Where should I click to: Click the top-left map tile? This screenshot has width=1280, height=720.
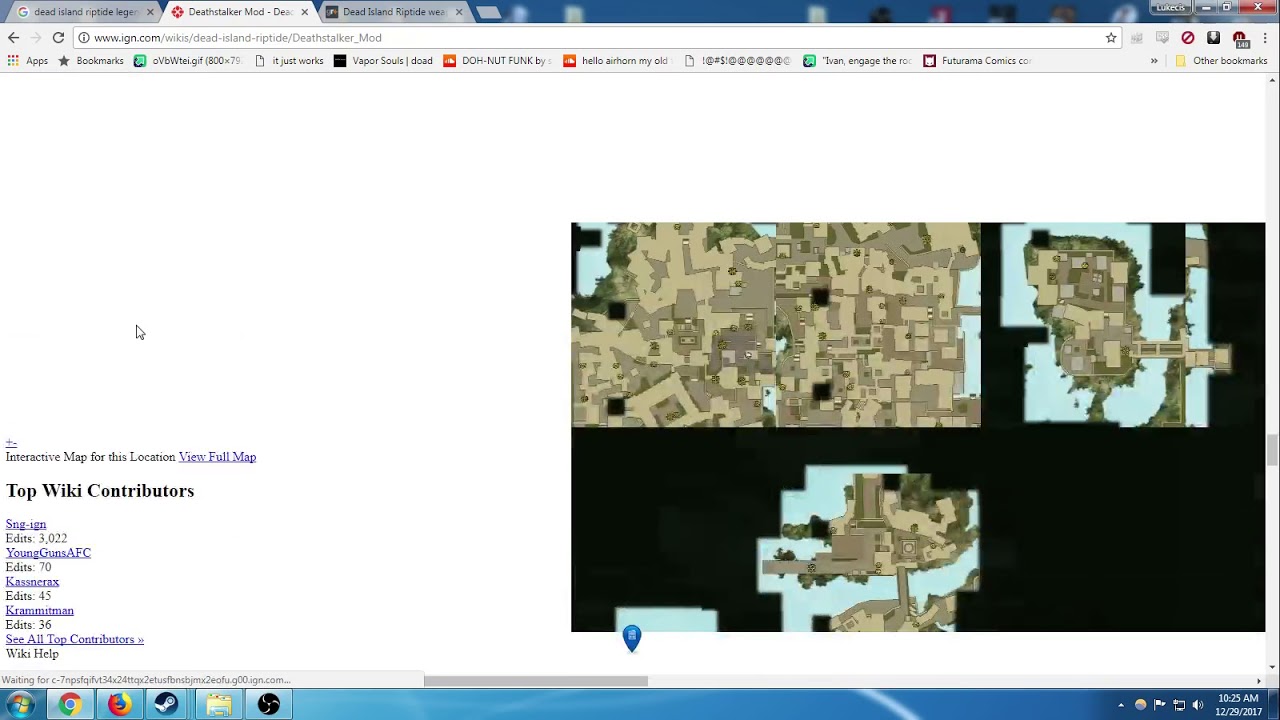pos(673,325)
